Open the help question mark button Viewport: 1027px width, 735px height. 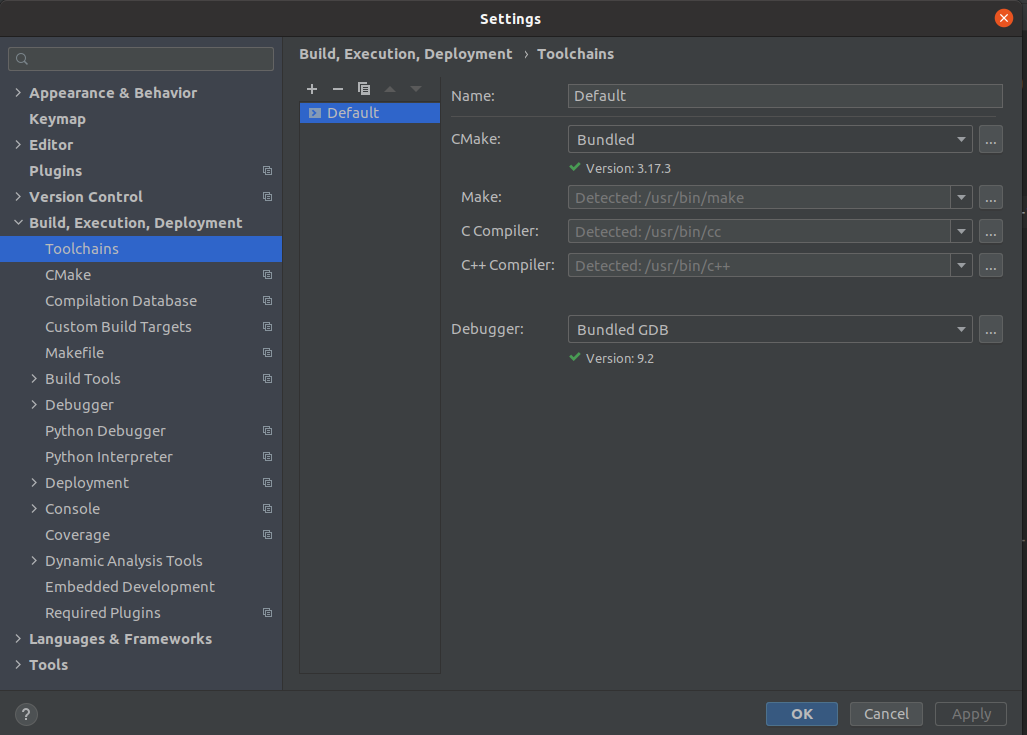26,714
